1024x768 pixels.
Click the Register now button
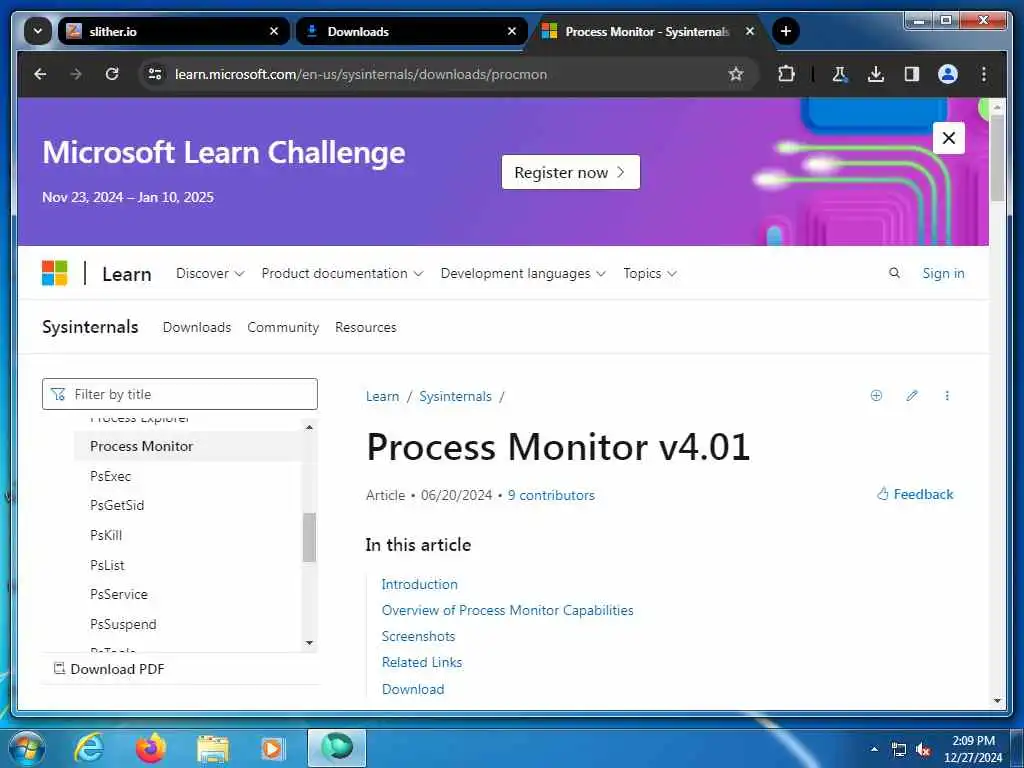(570, 172)
